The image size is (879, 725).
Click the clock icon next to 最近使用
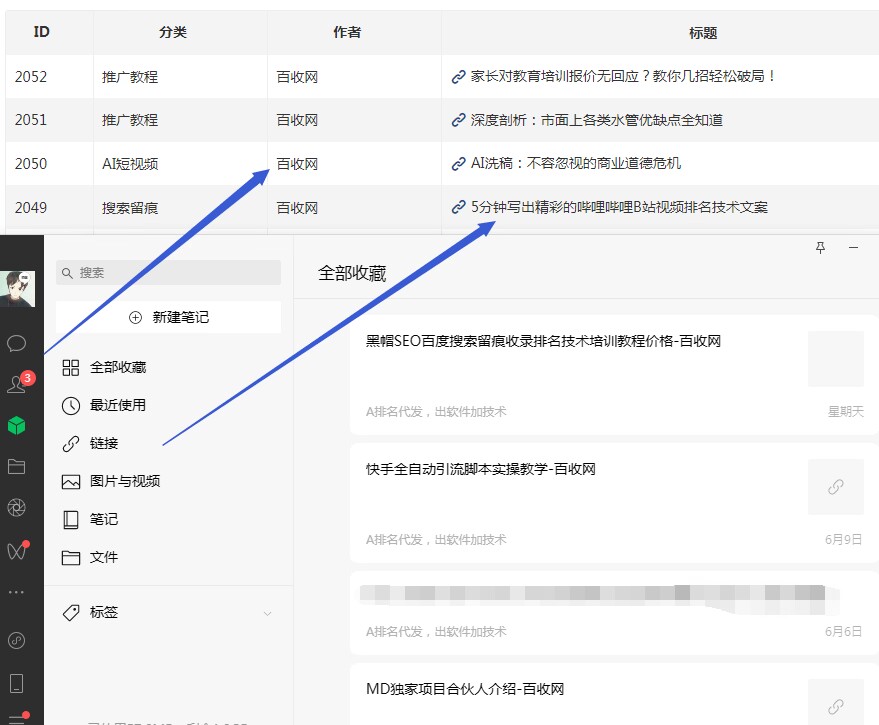pyautogui.click(x=71, y=406)
